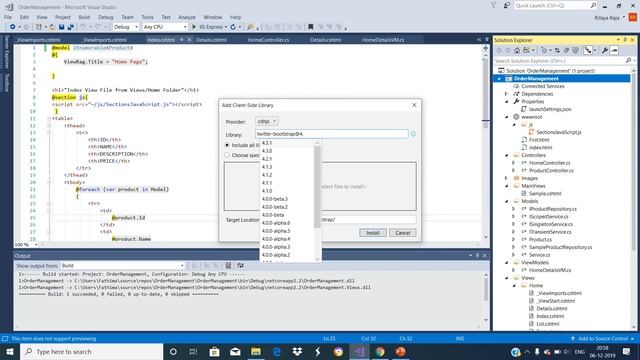Open 'Show output from' Build dropdown
The height and width of the screenshot is (360, 640).
pyautogui.click(x=122, y=265)
